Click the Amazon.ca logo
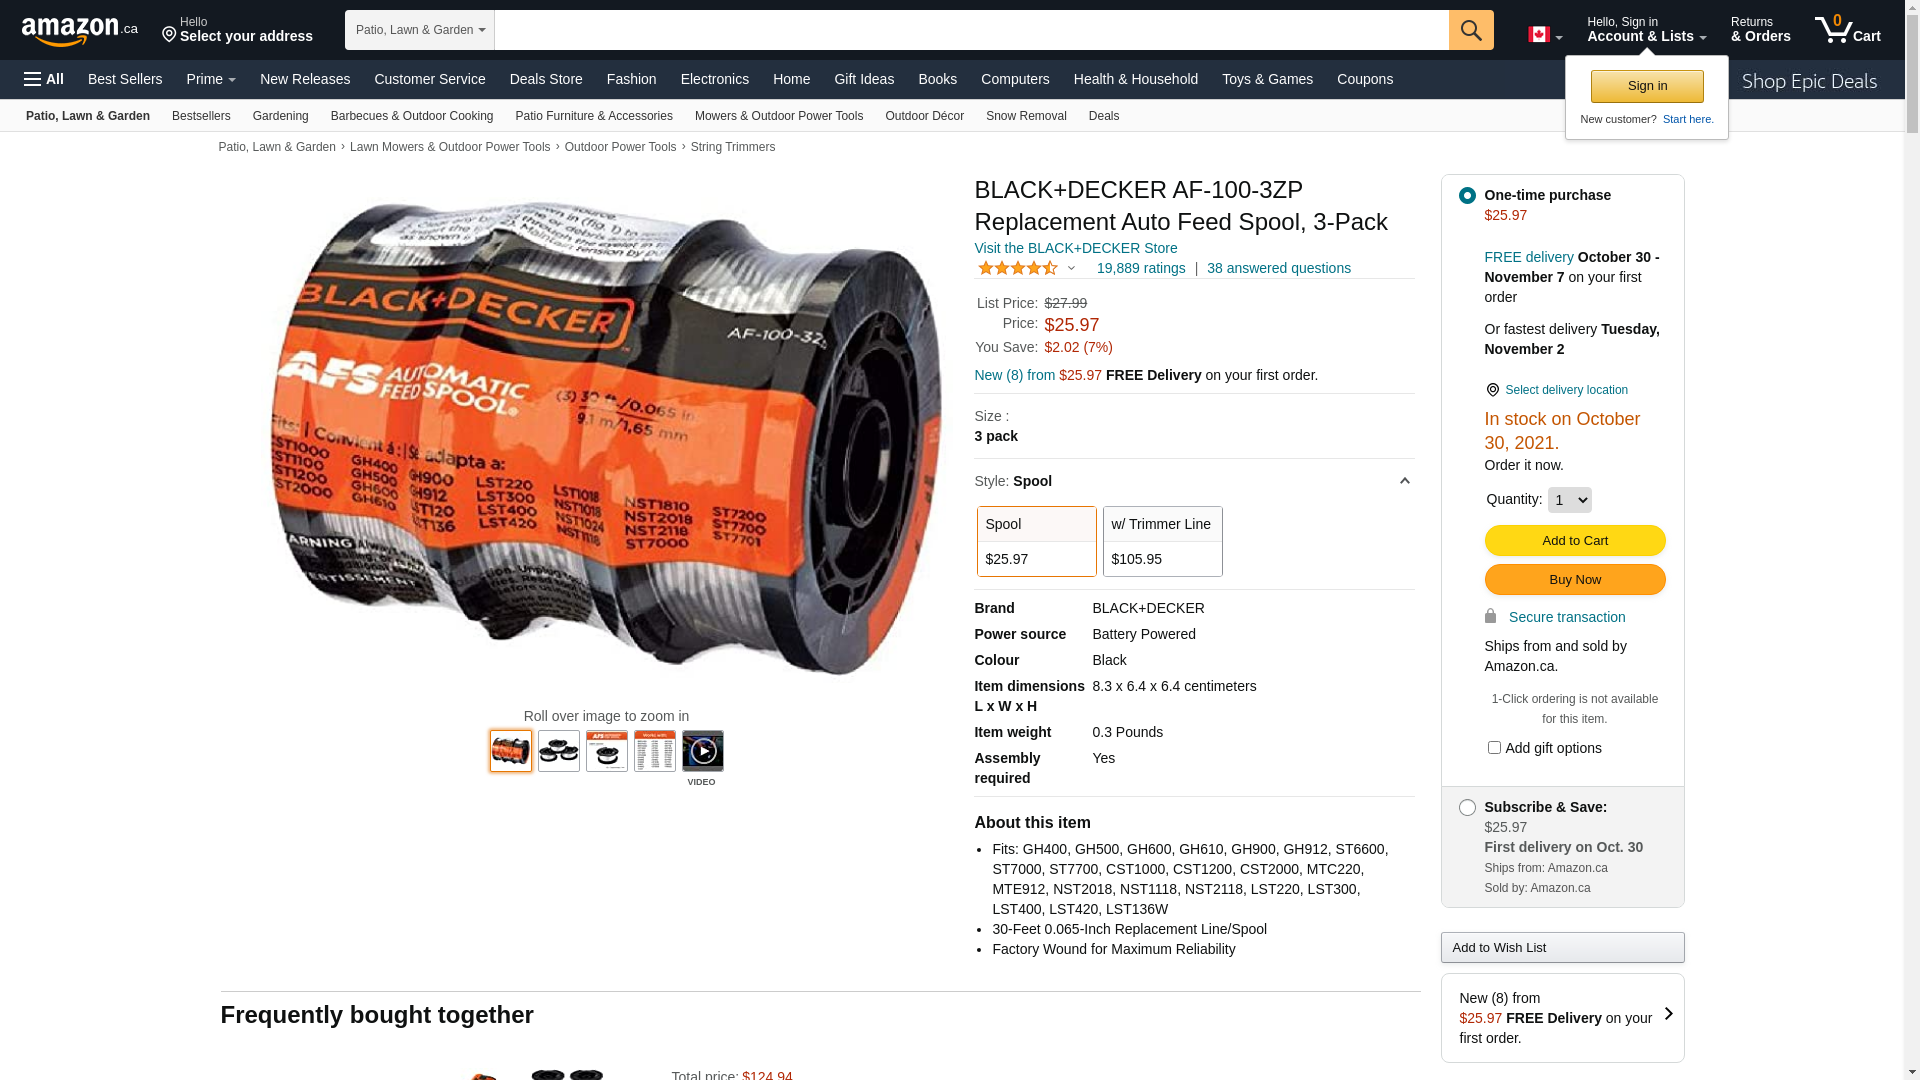 (x=80, y=30)
